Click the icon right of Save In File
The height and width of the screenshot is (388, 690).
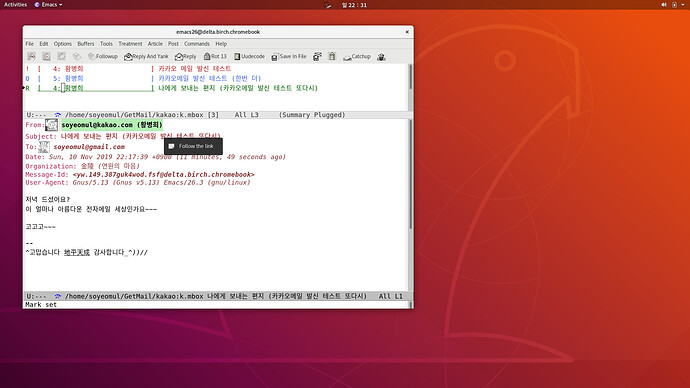[317, 56]
